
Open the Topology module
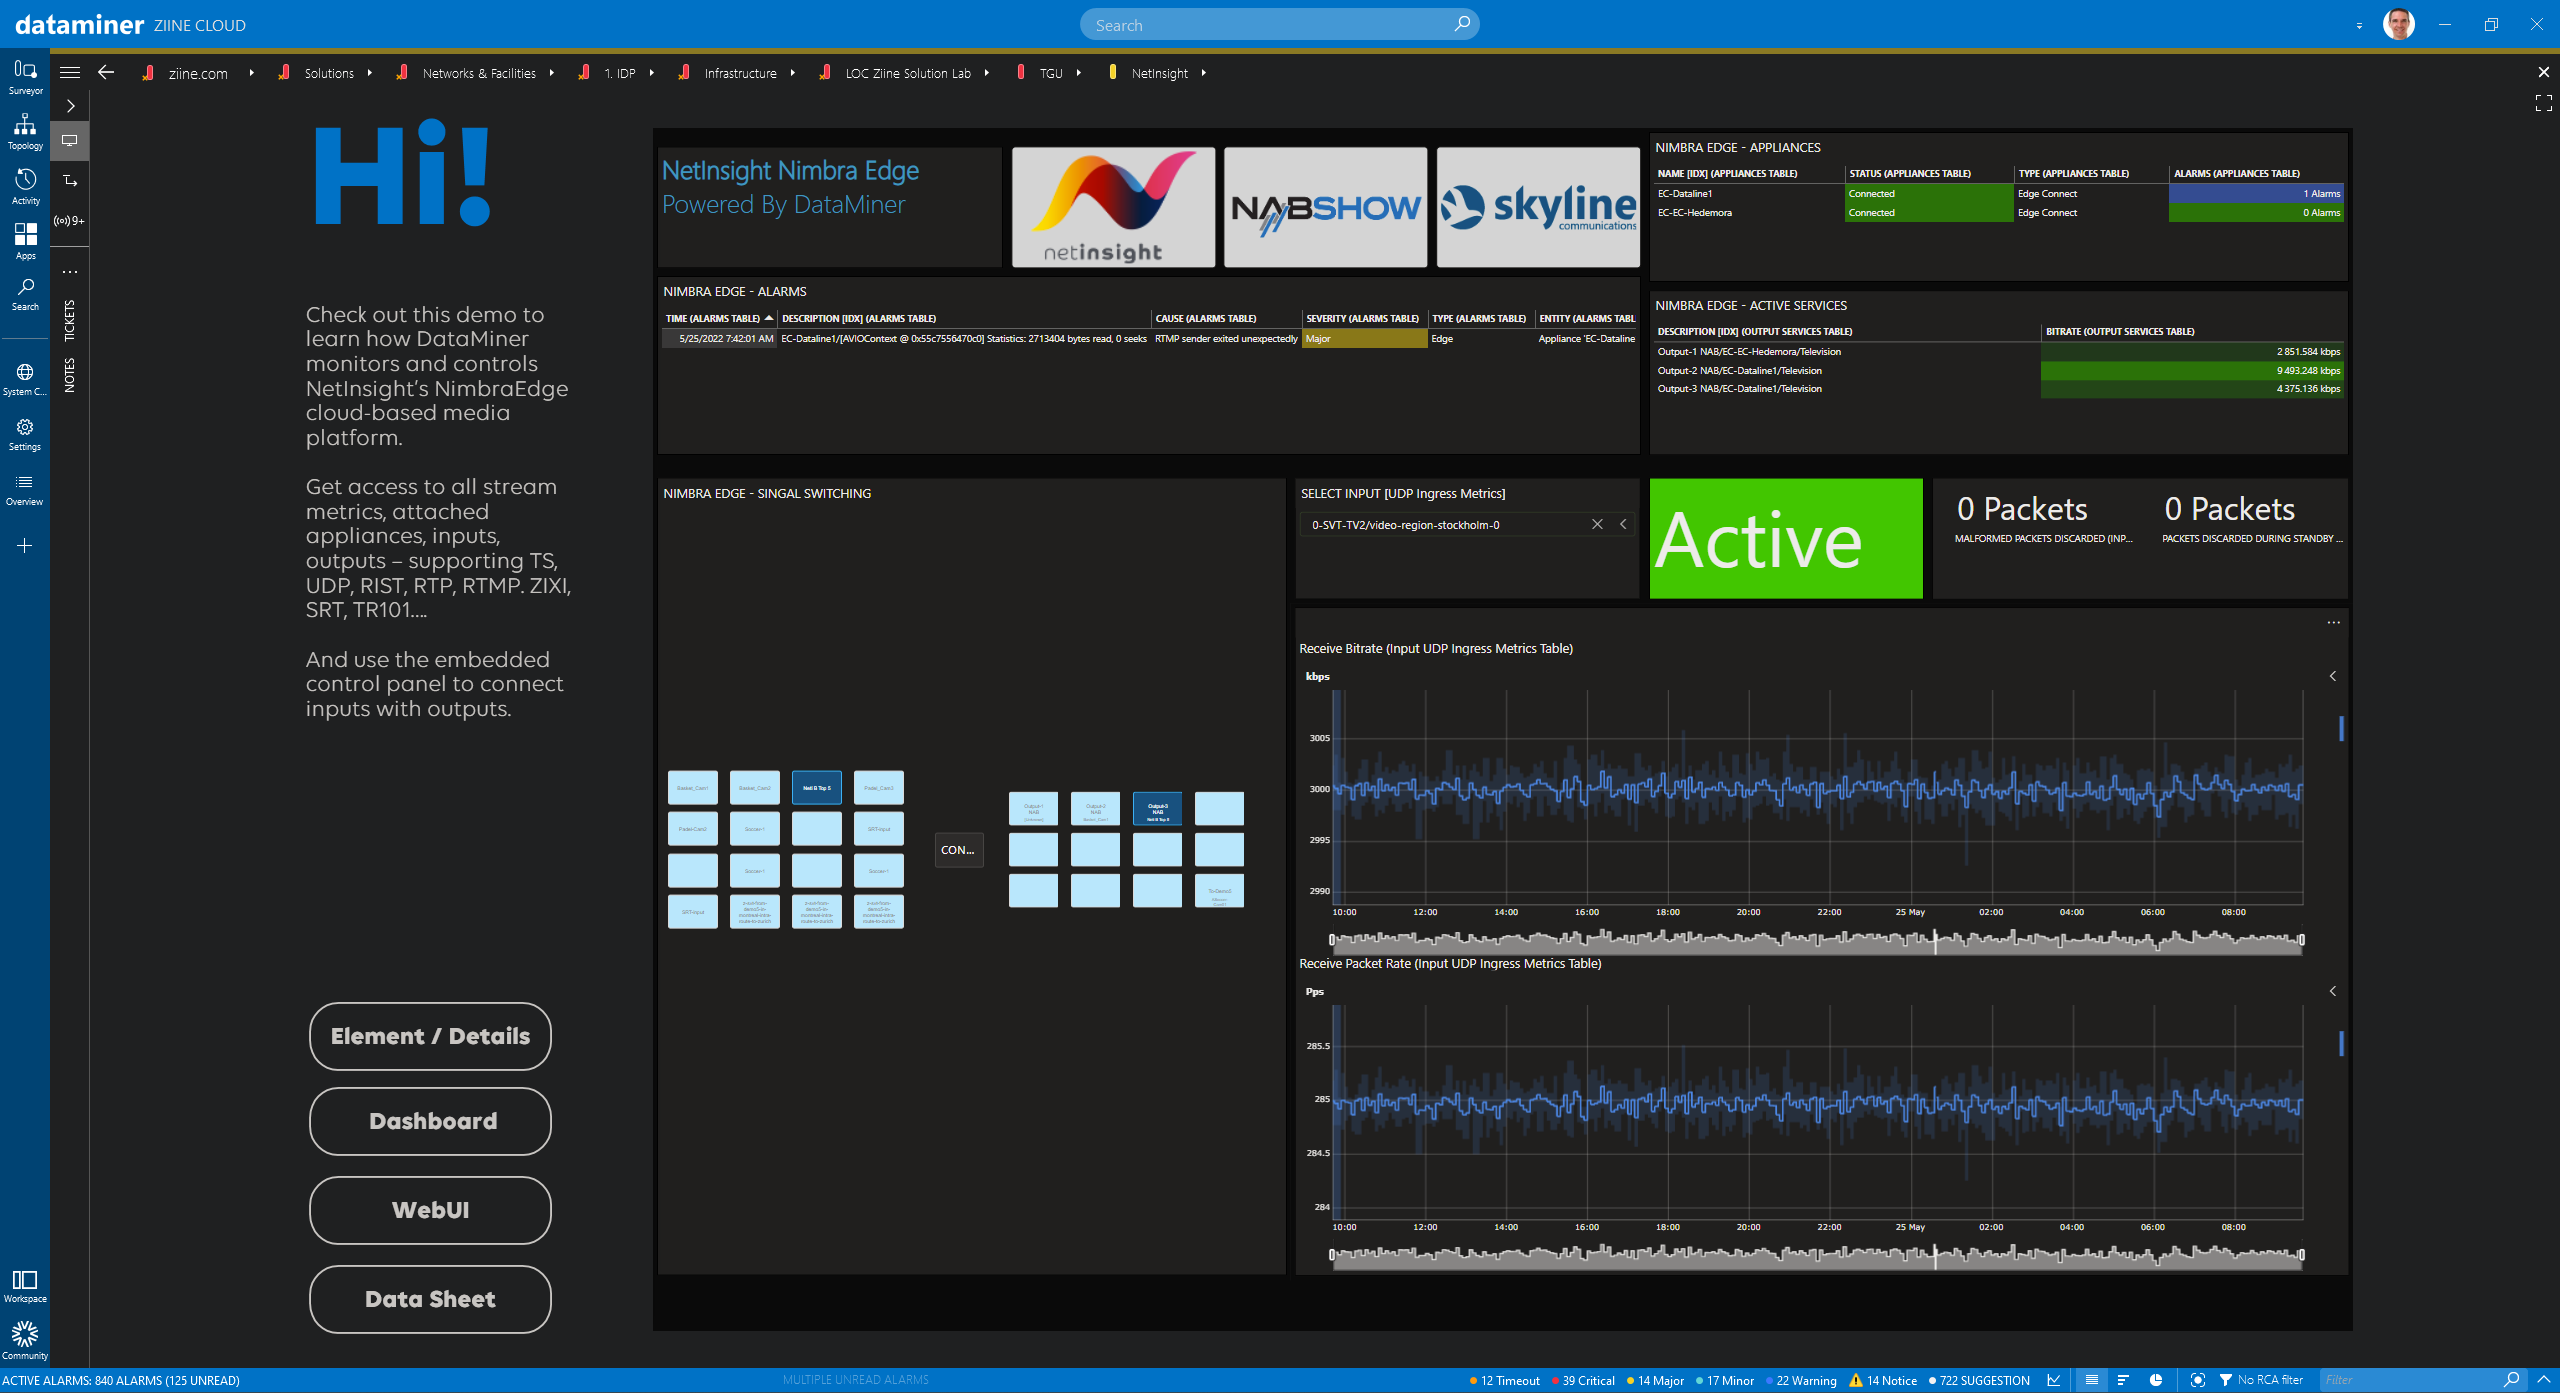click(x=25, y=132)
